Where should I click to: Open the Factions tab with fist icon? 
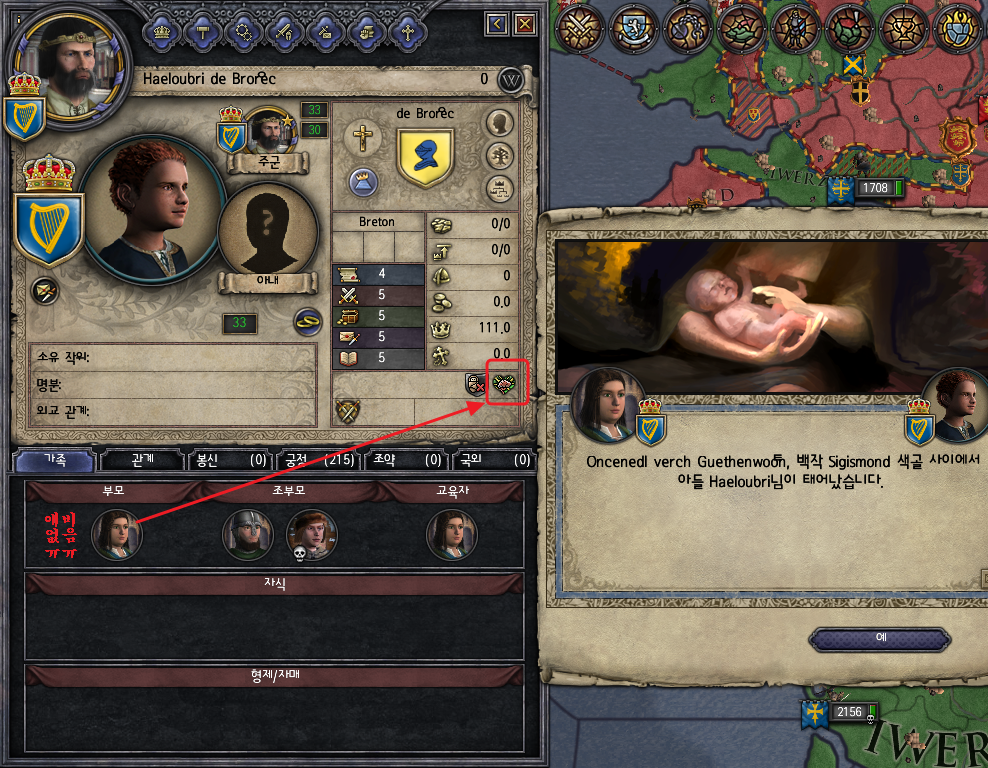[x=366, y=32]
